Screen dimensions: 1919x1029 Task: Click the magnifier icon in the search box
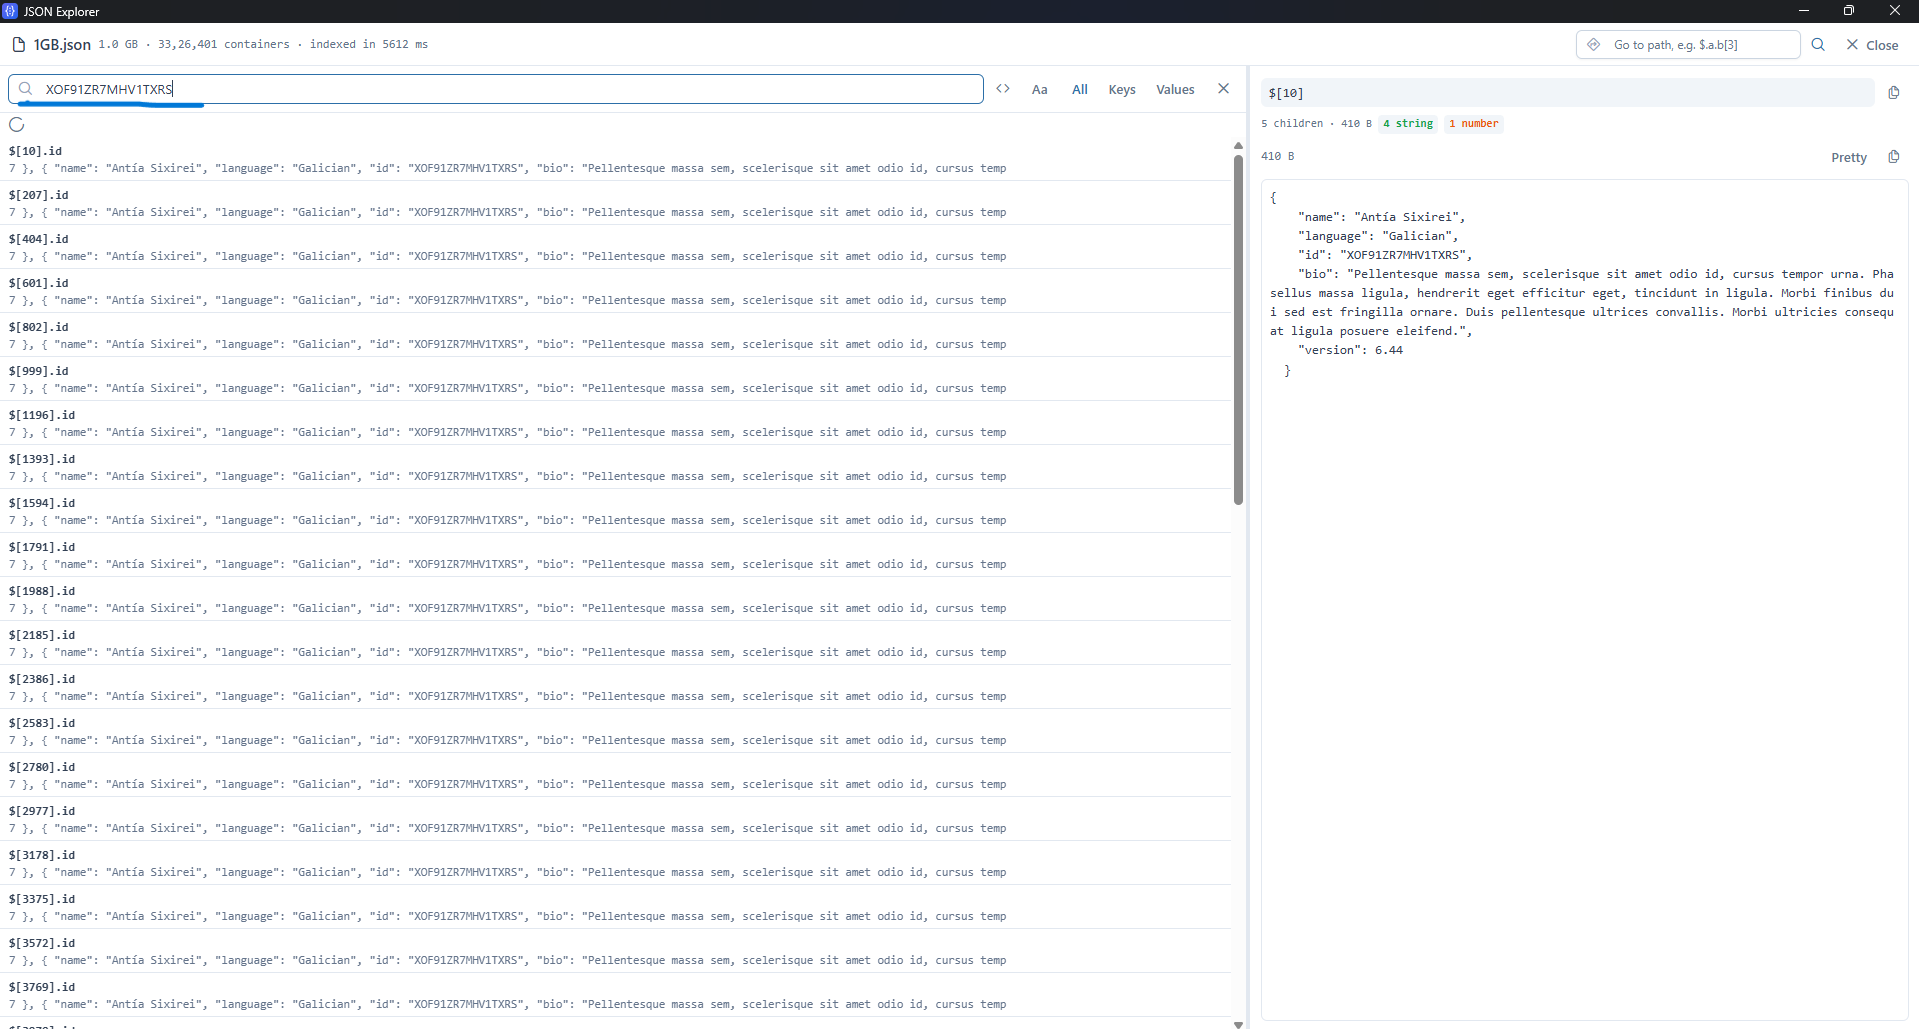(26, 89)
